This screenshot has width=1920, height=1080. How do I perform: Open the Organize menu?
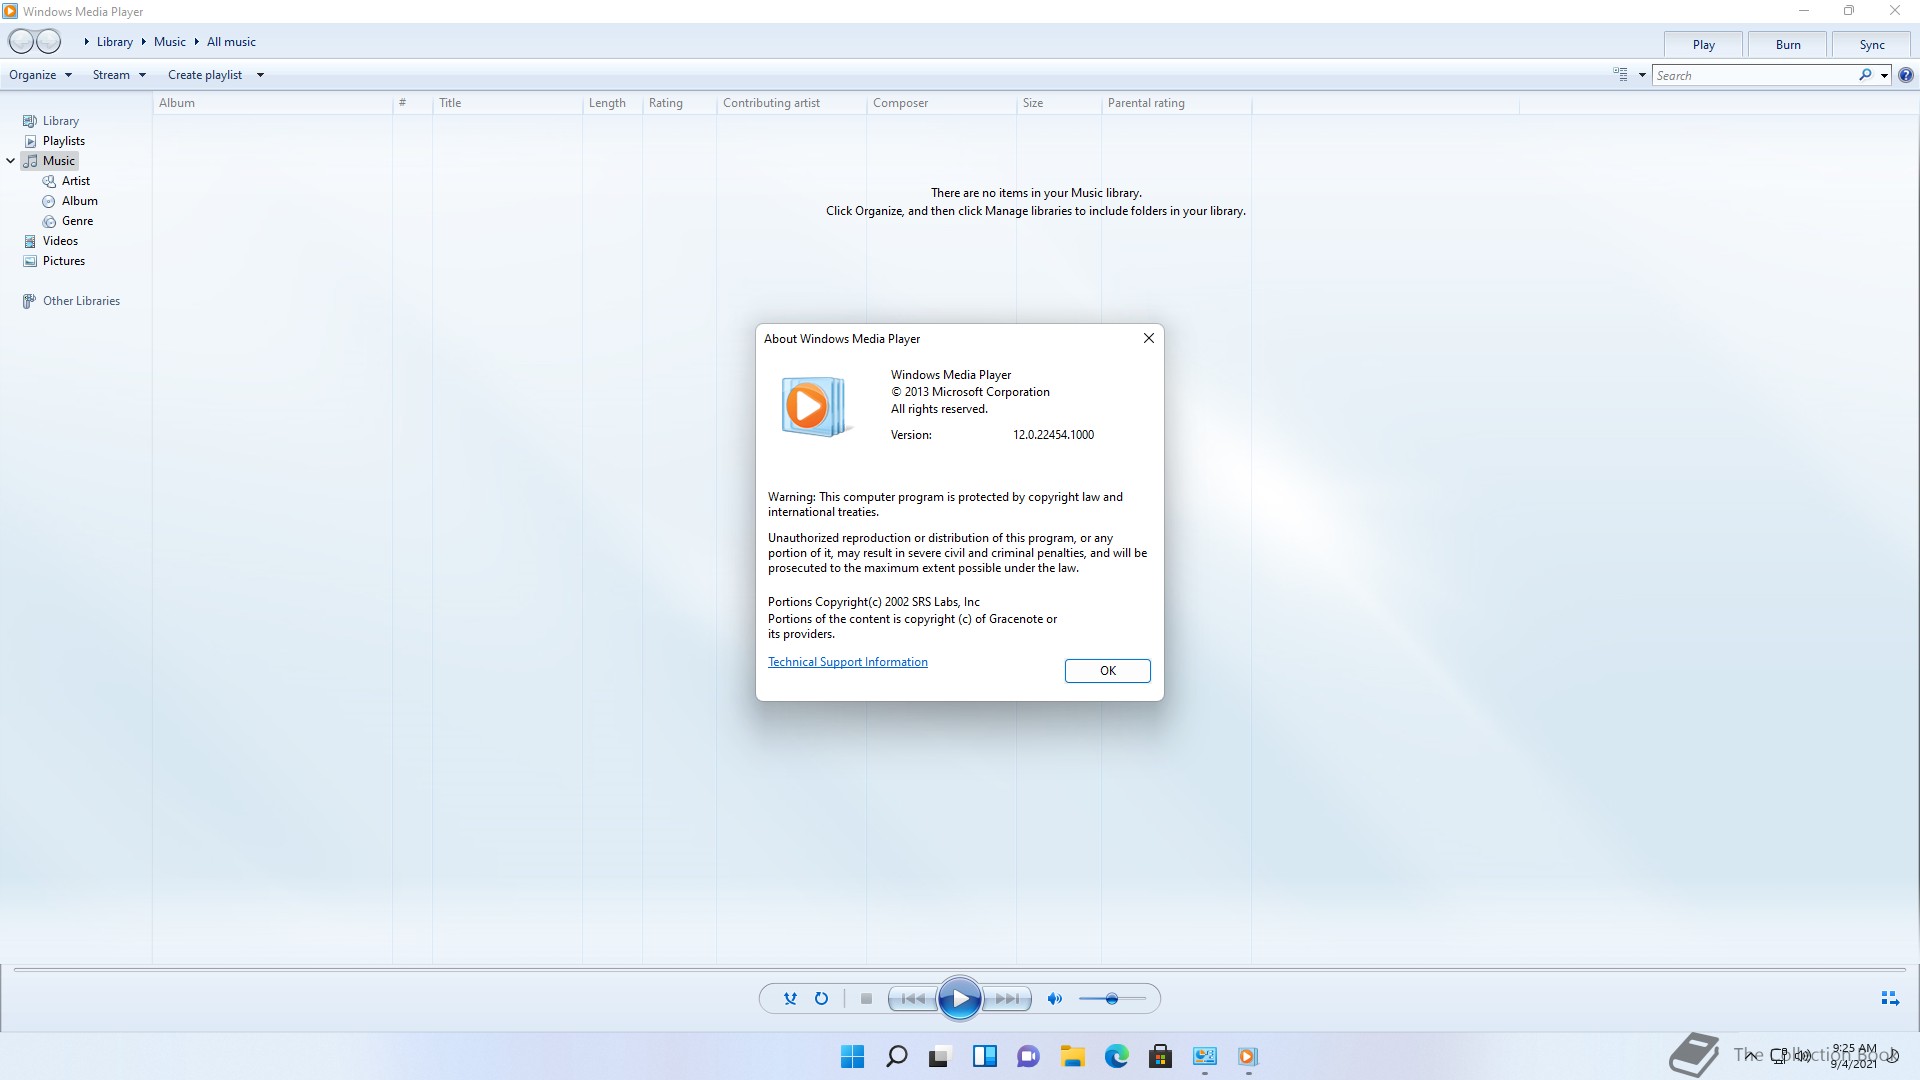point(40,75)
